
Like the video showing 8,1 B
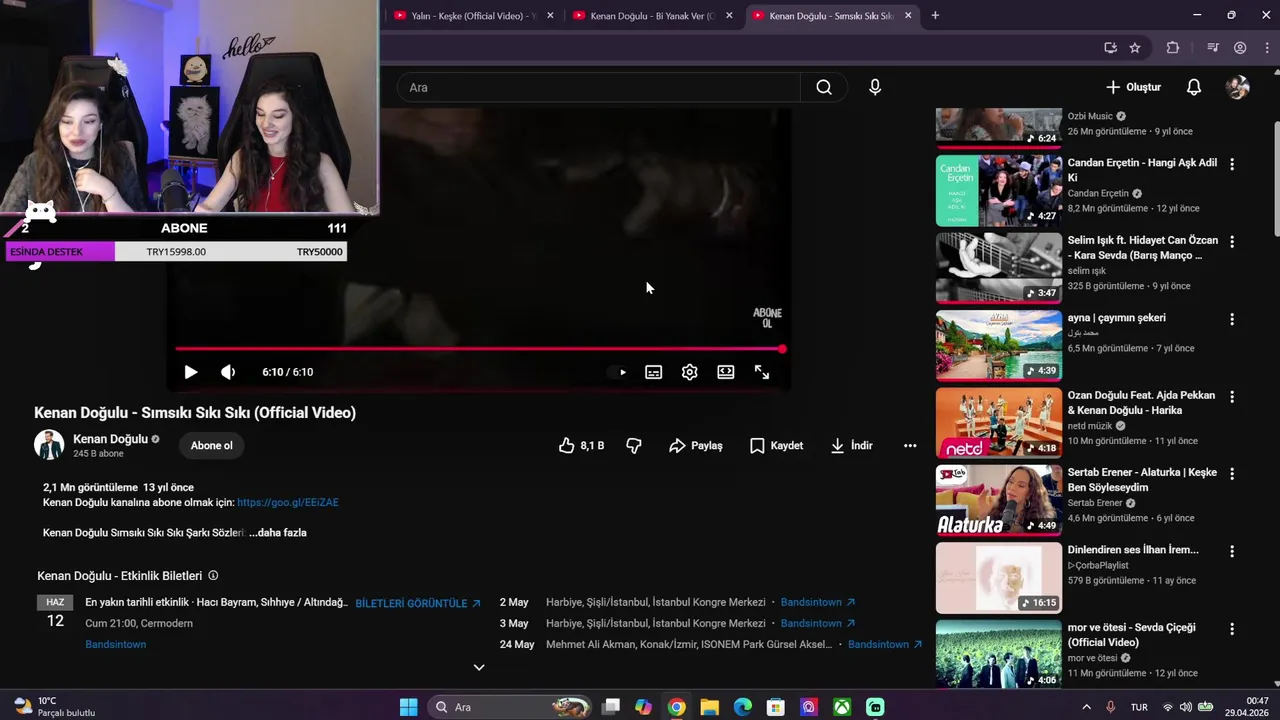point(581,445)
